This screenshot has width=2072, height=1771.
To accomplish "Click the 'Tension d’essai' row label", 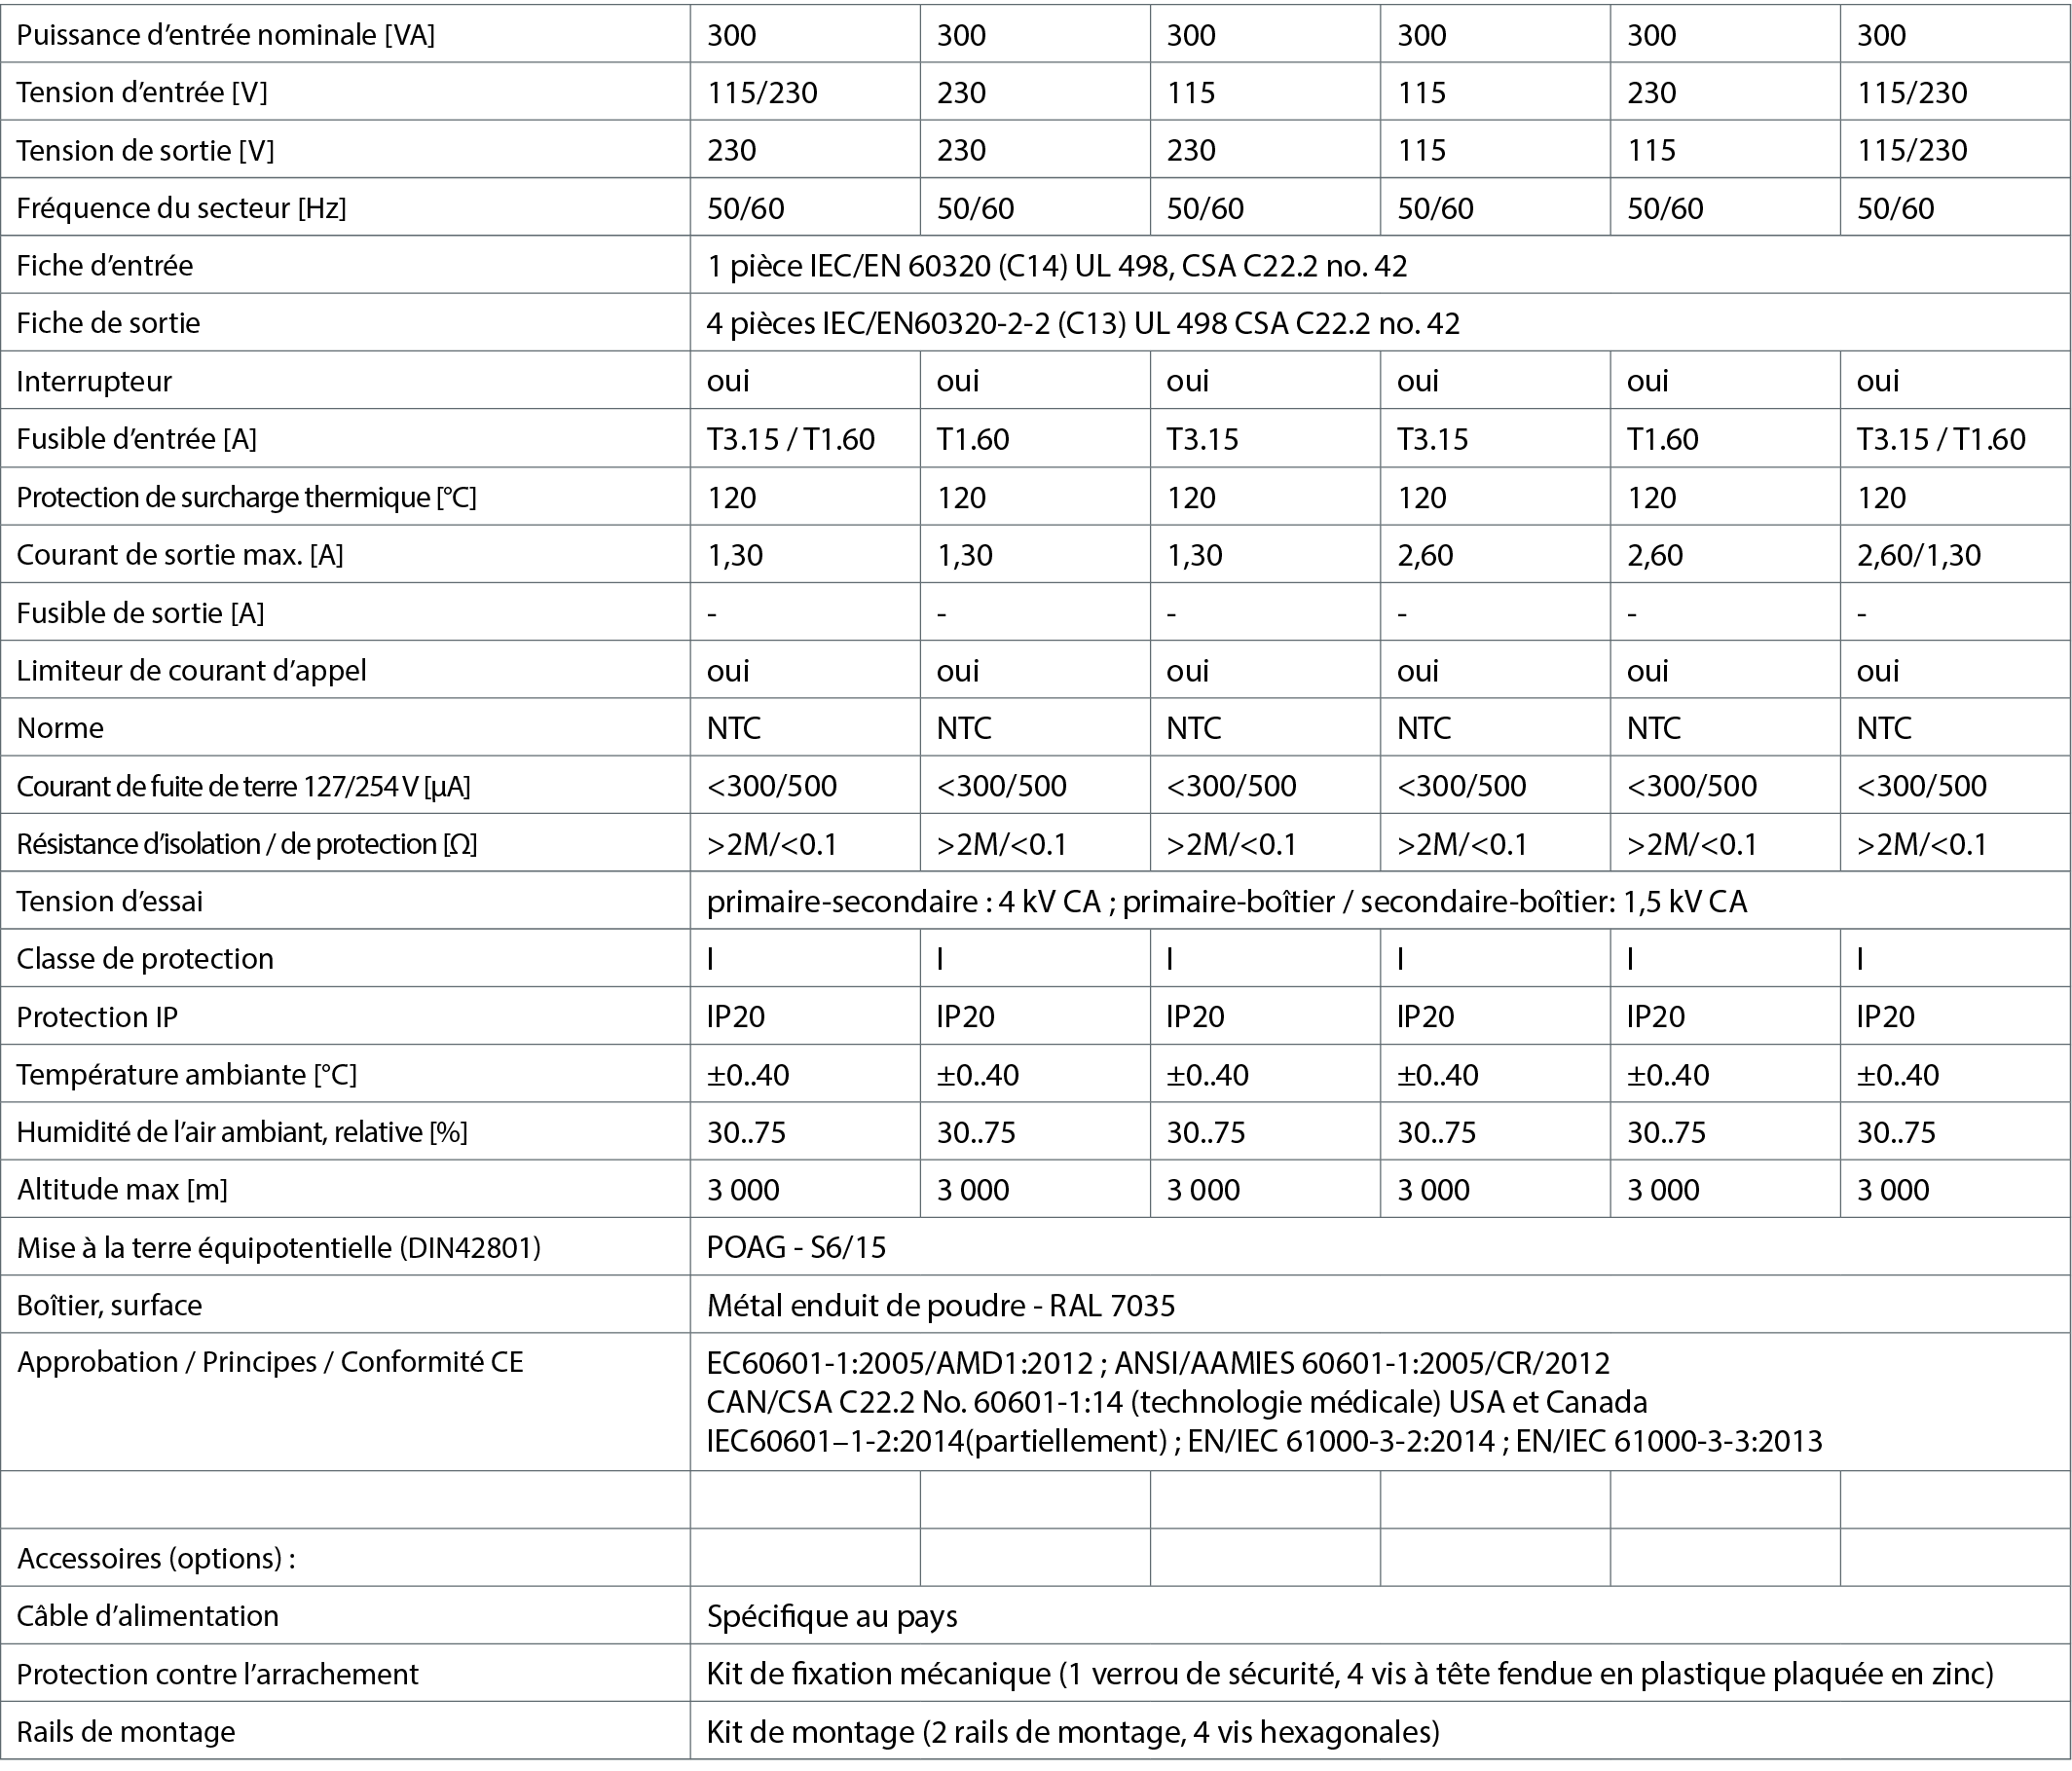I will [x=110, y=902].
